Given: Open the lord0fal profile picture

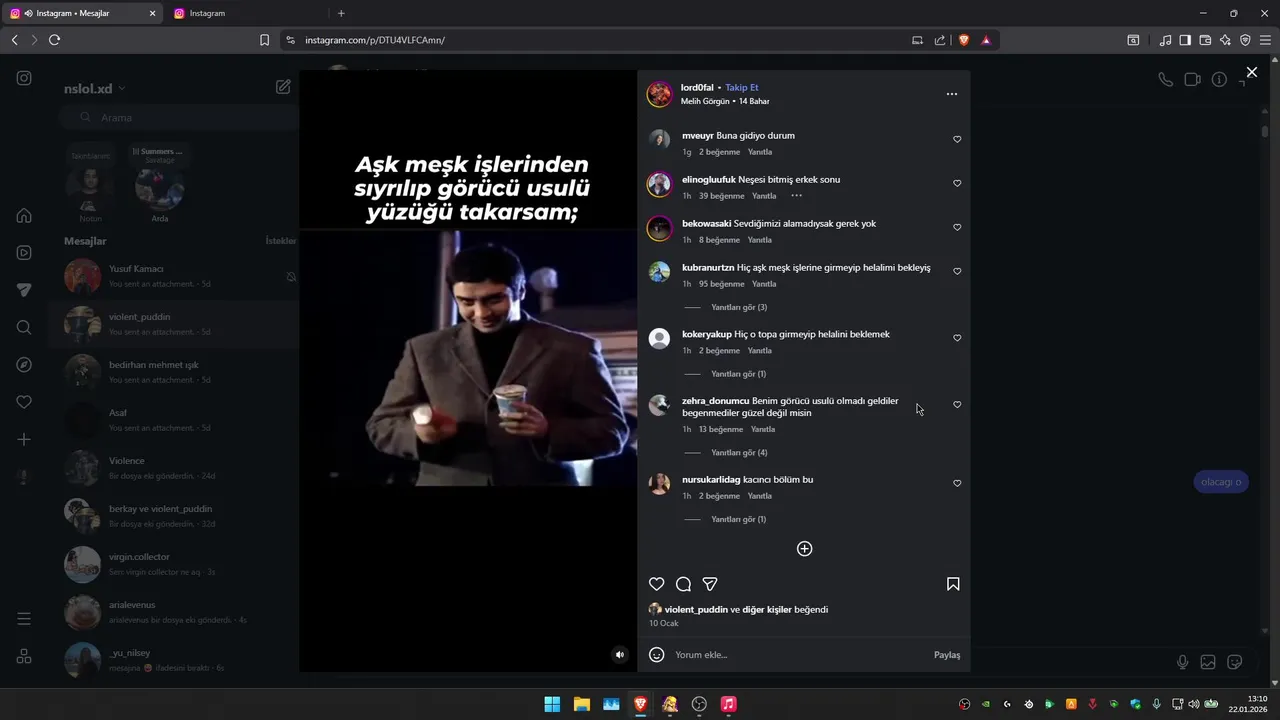Looking at the screenshot, I should (x=659, y=94).
